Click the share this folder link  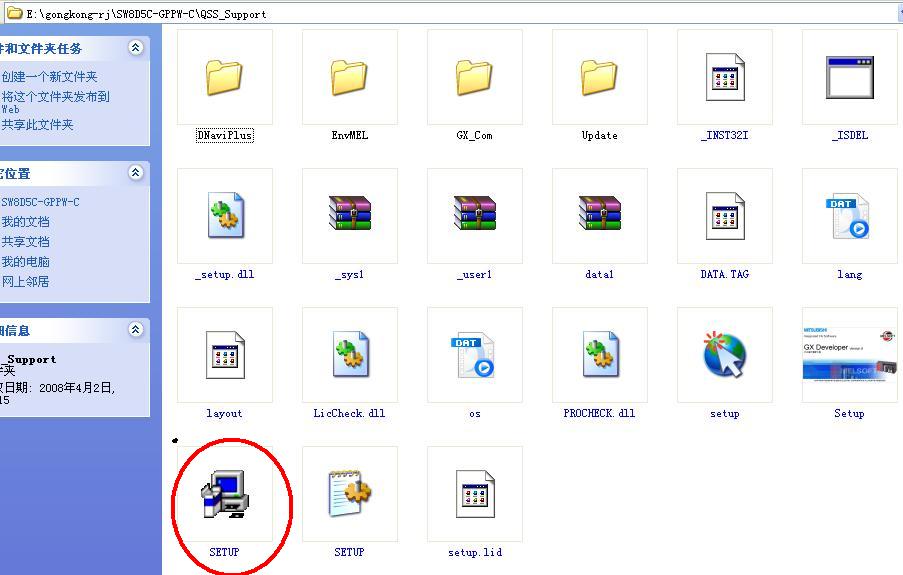[38, 125]
